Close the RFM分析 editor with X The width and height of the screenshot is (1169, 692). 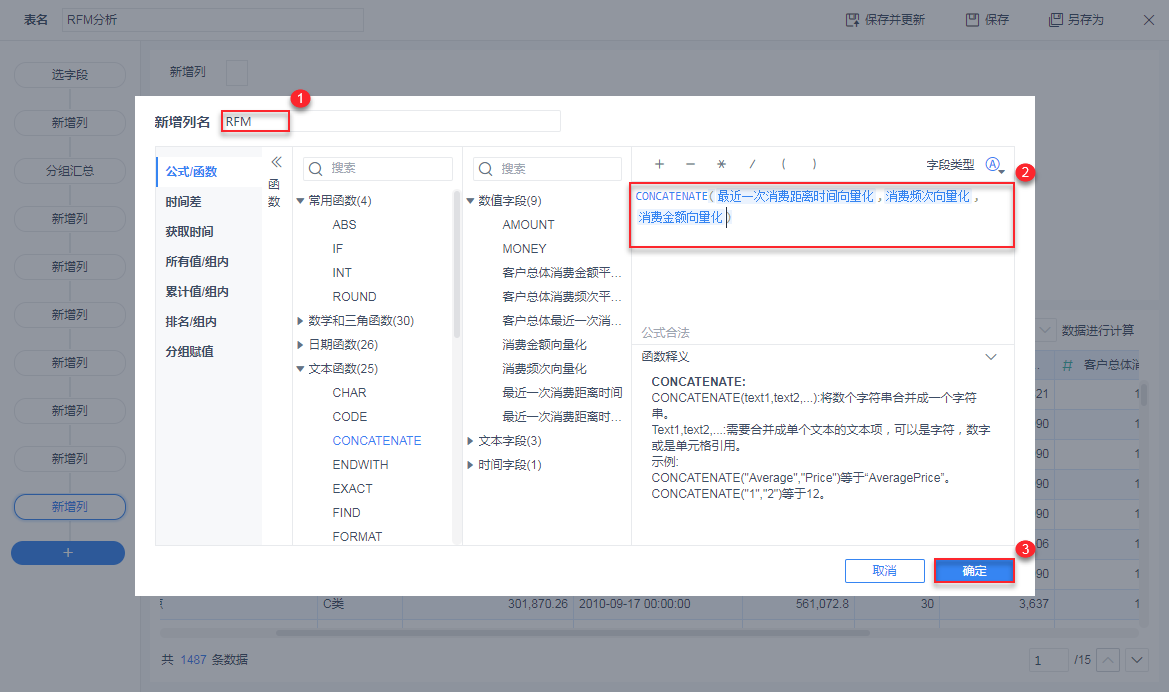1148,20
